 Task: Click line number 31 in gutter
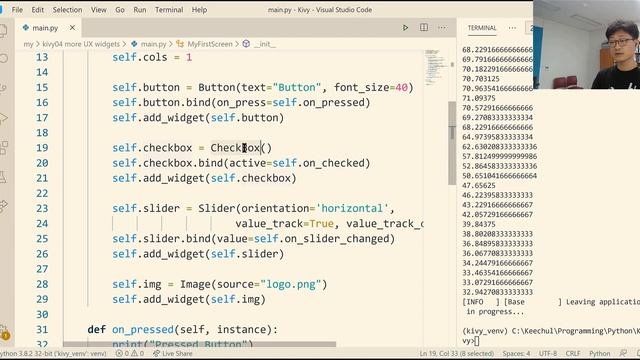coord(42,329)
